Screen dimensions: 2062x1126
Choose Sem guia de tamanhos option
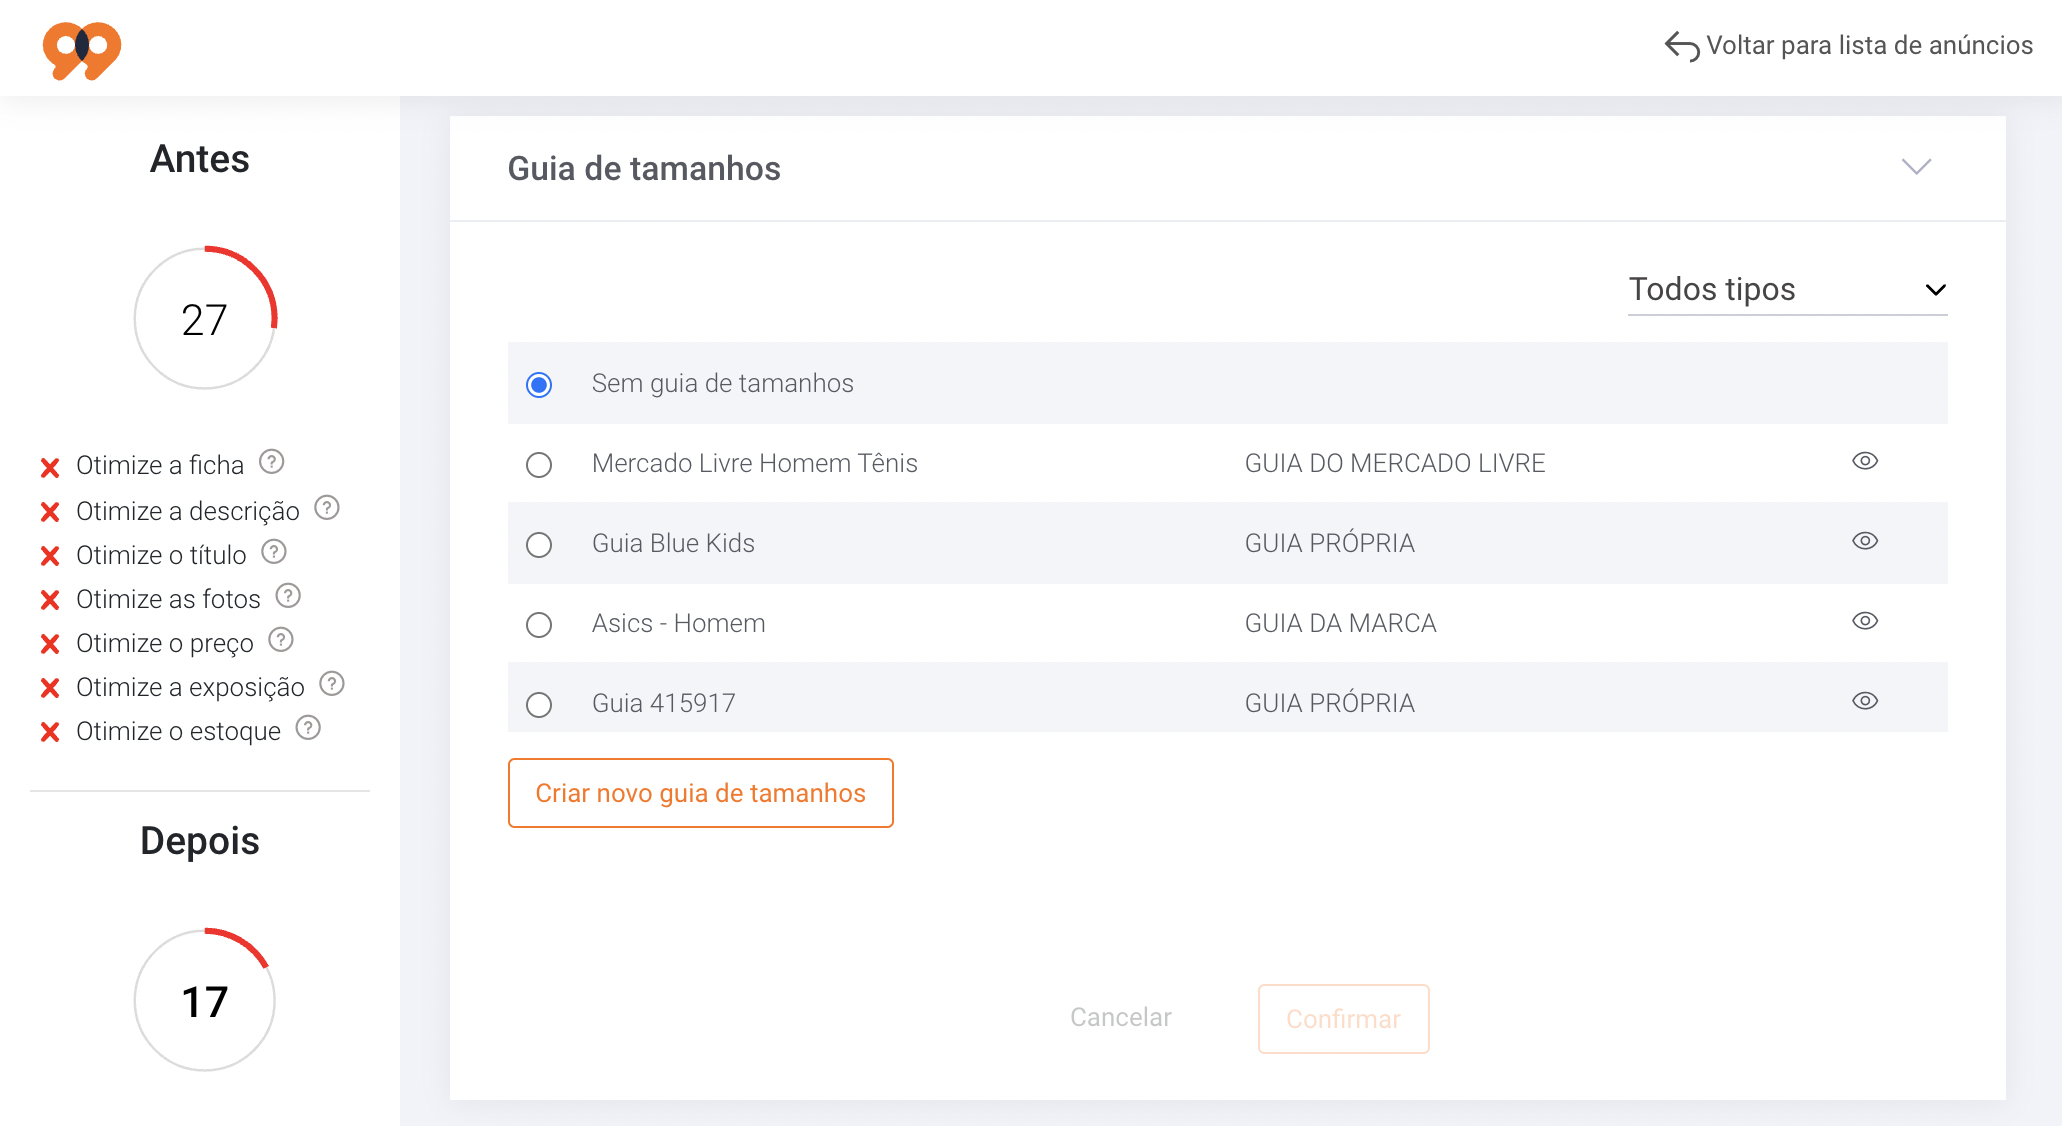tap(539, 385)
